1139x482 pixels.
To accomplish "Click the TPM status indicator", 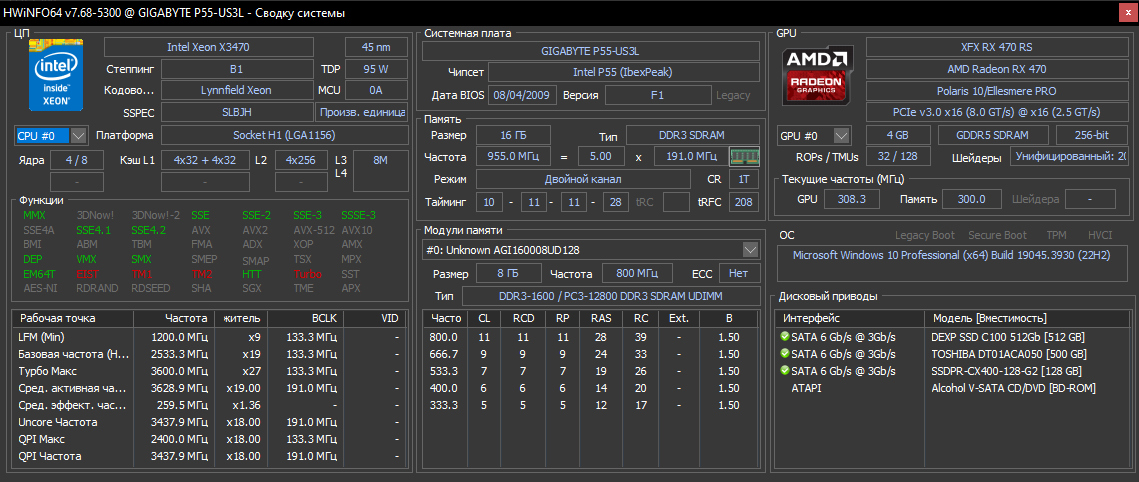I will (1058, 235).
